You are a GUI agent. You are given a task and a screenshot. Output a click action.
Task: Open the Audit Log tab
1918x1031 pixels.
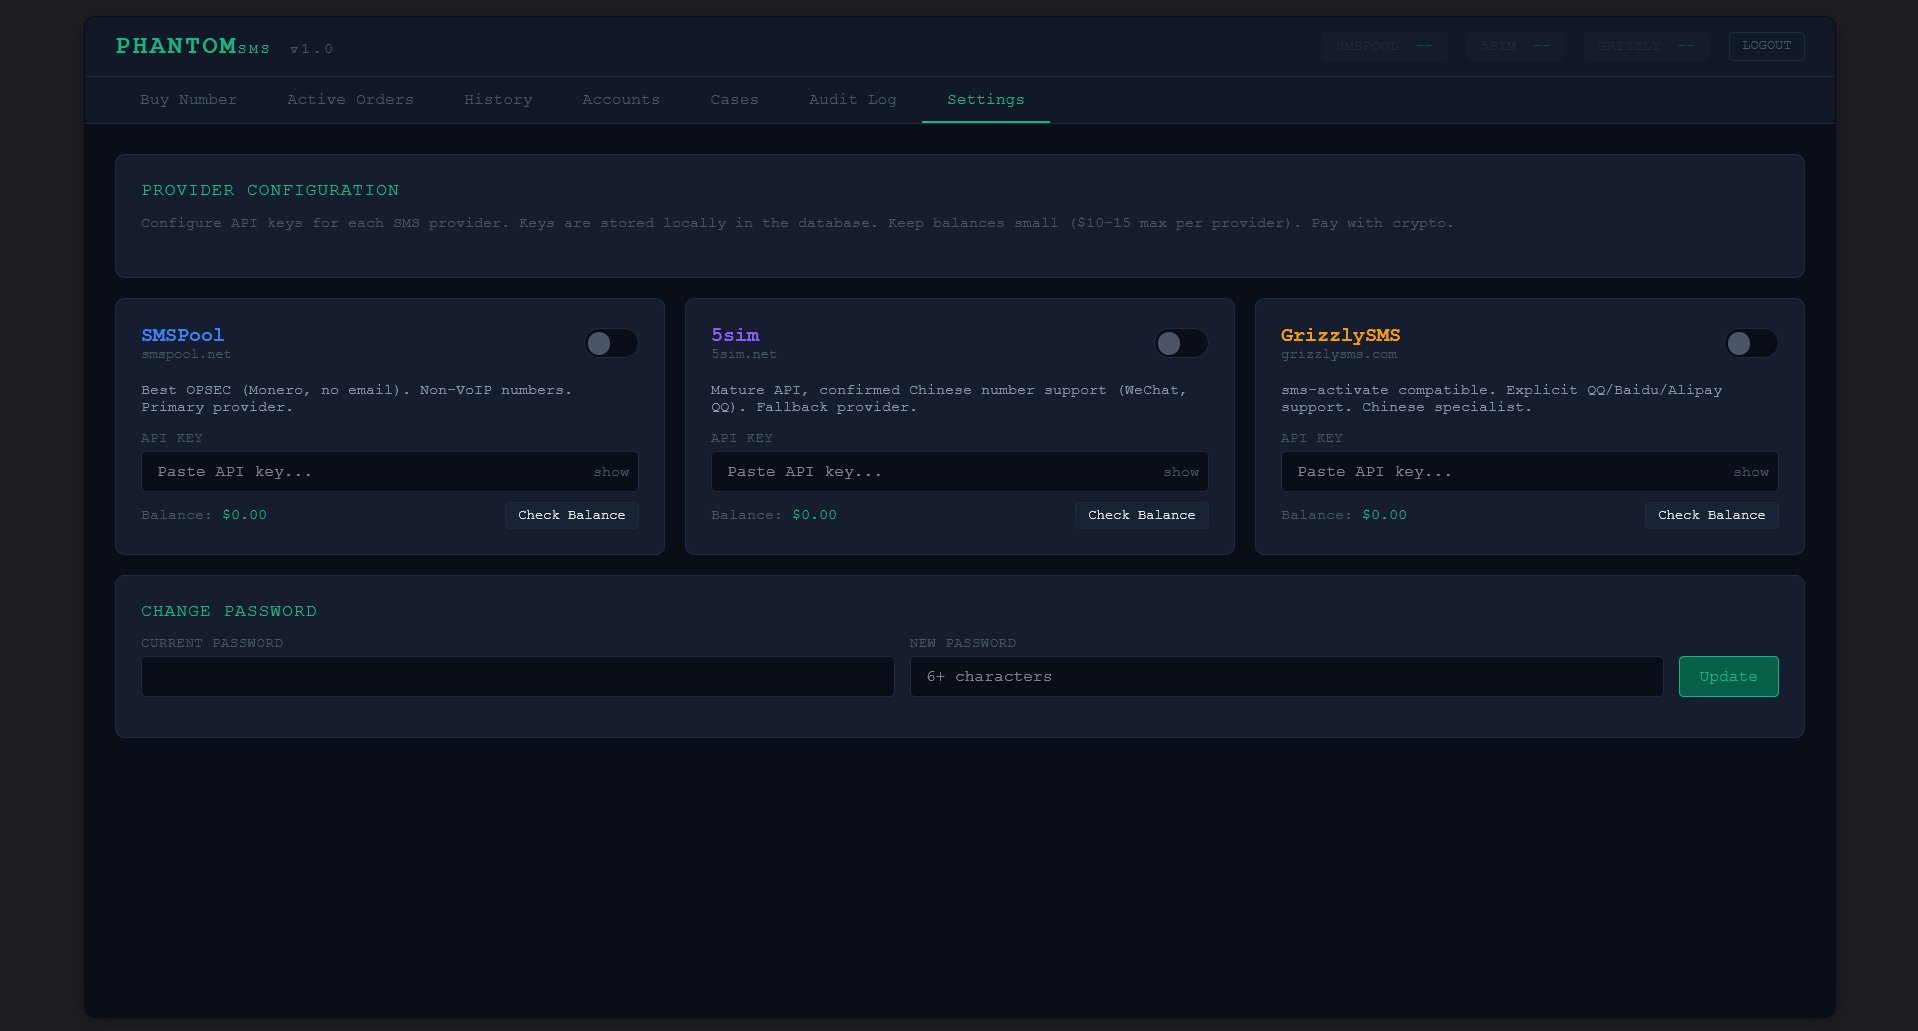(x=852, y=99)
